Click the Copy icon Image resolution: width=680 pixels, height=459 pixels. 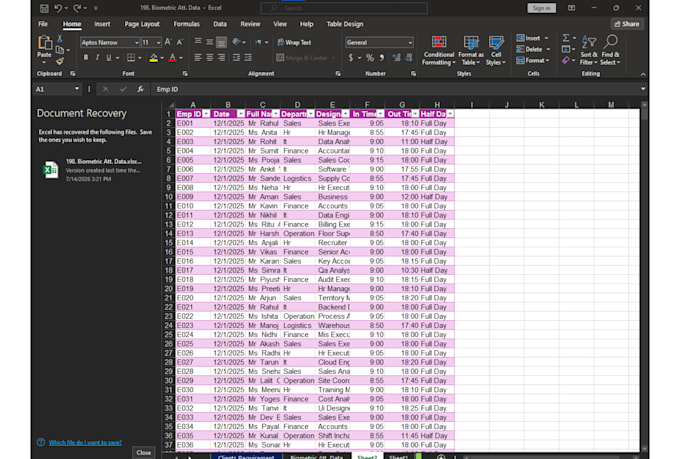click(x=60, y=50)
